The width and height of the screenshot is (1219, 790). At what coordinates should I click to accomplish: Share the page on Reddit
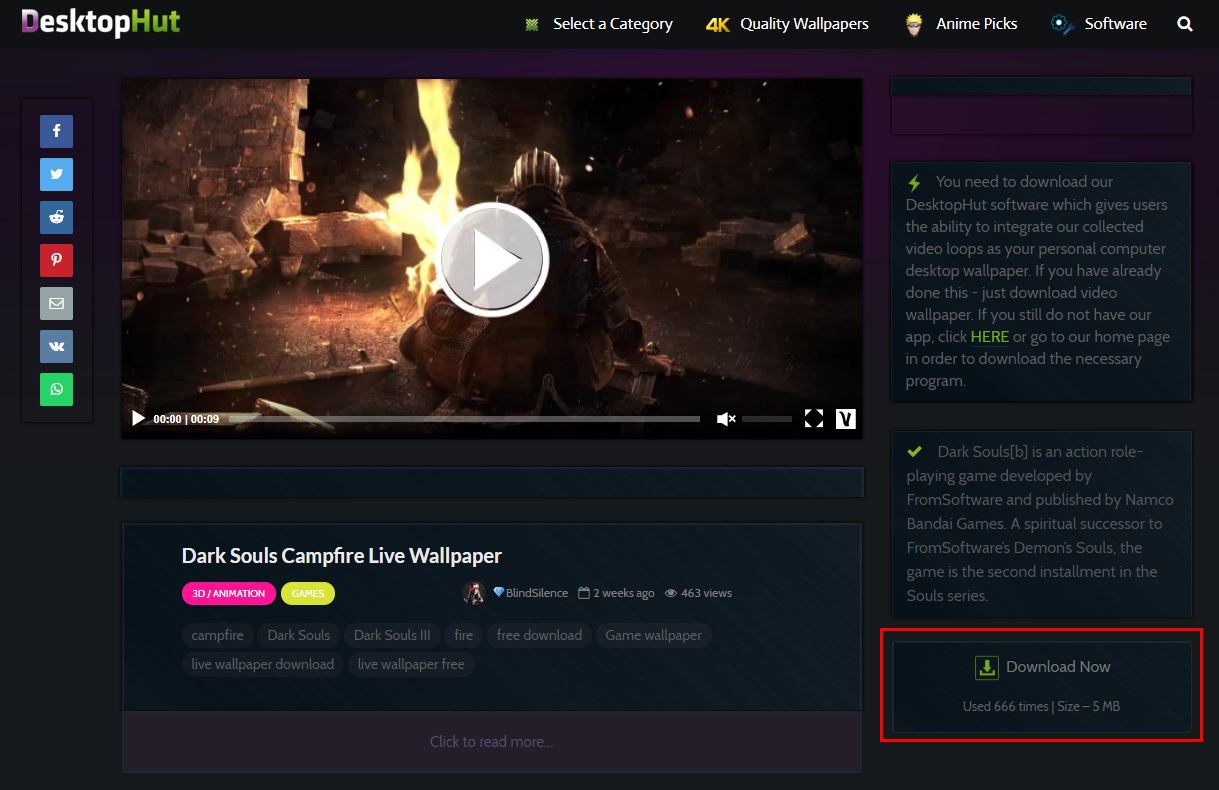tap(56, 217)
